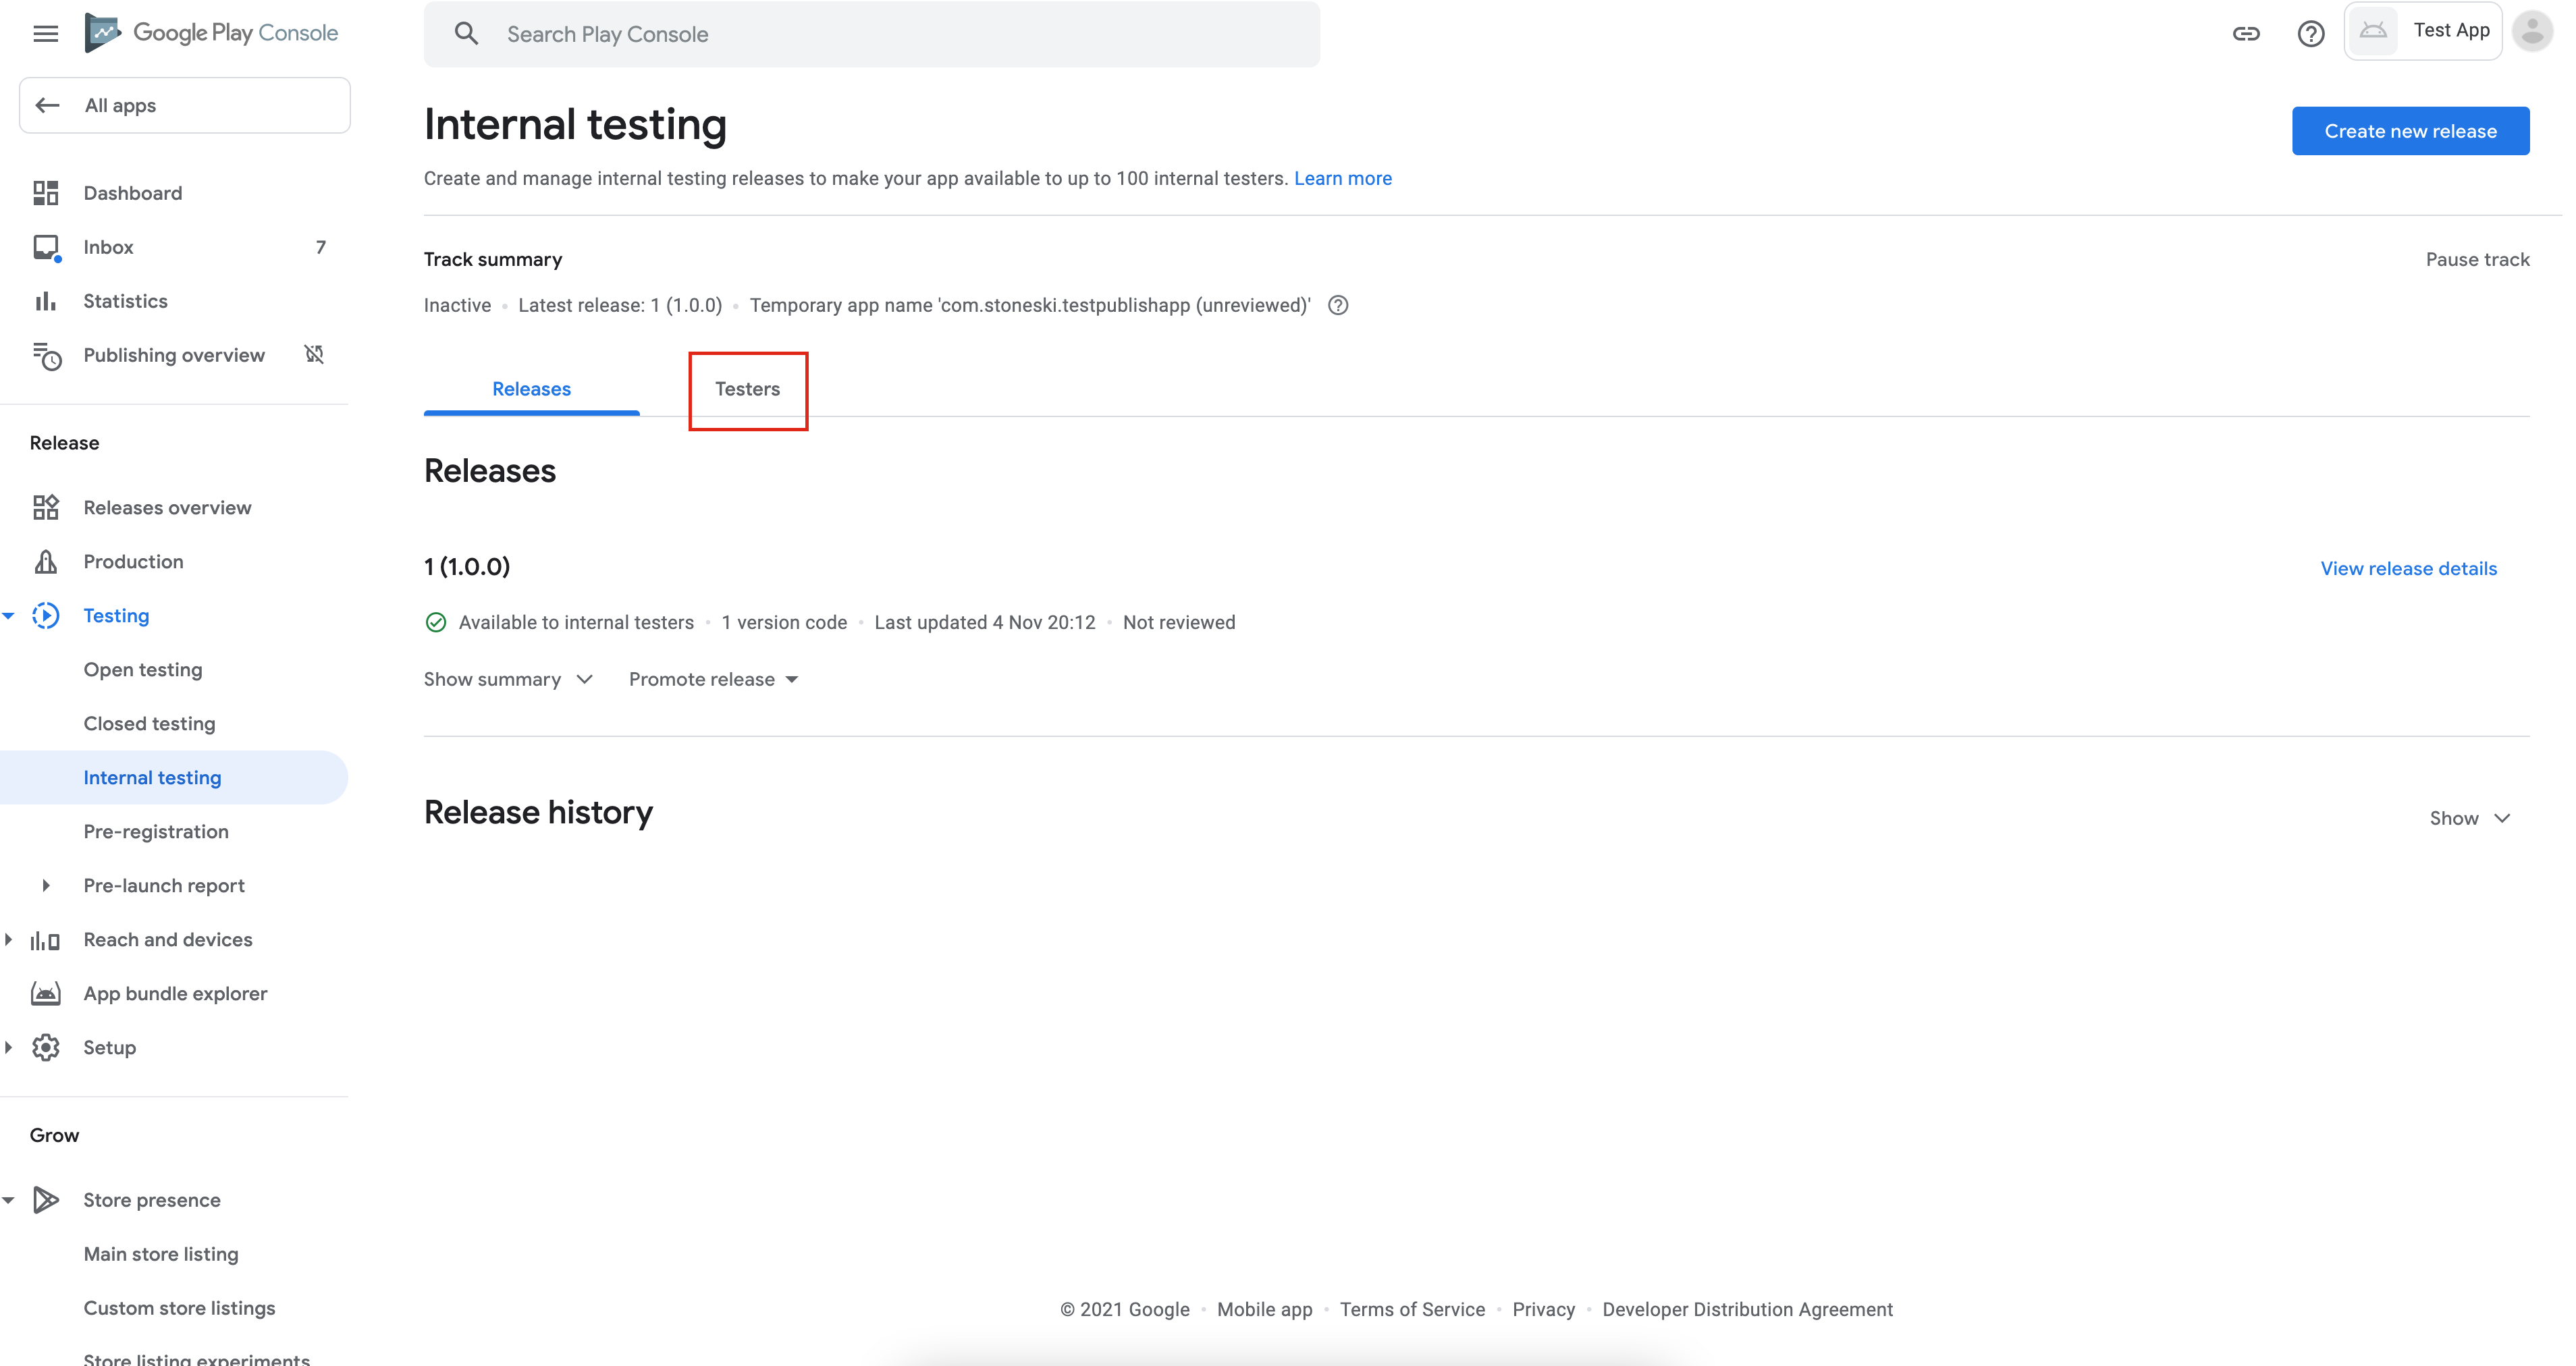This screenshot has width=2576, height=1366.
Task: Click the Dashboard sidebar icon
Action: (46, 193)
